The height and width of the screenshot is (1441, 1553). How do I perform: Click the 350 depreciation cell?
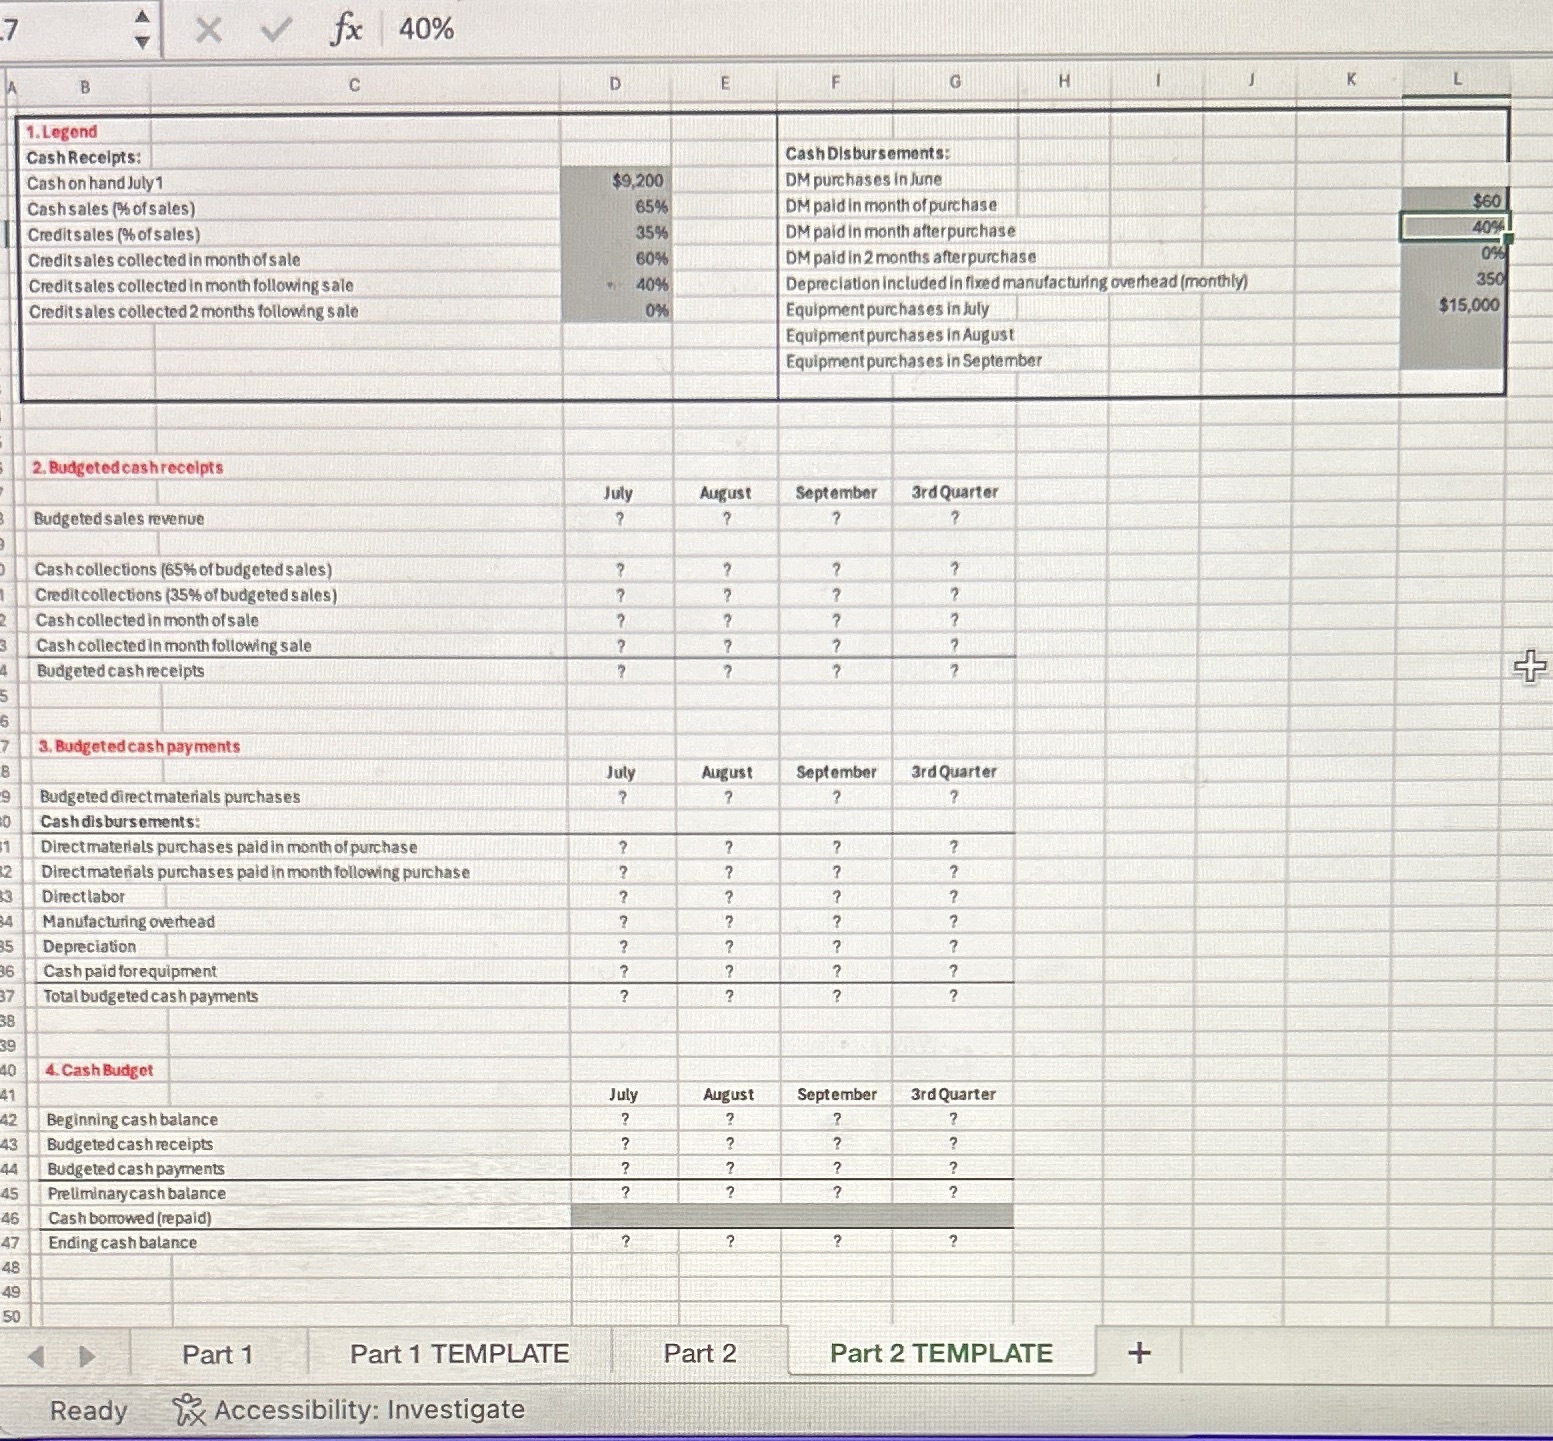(1454, 279)
